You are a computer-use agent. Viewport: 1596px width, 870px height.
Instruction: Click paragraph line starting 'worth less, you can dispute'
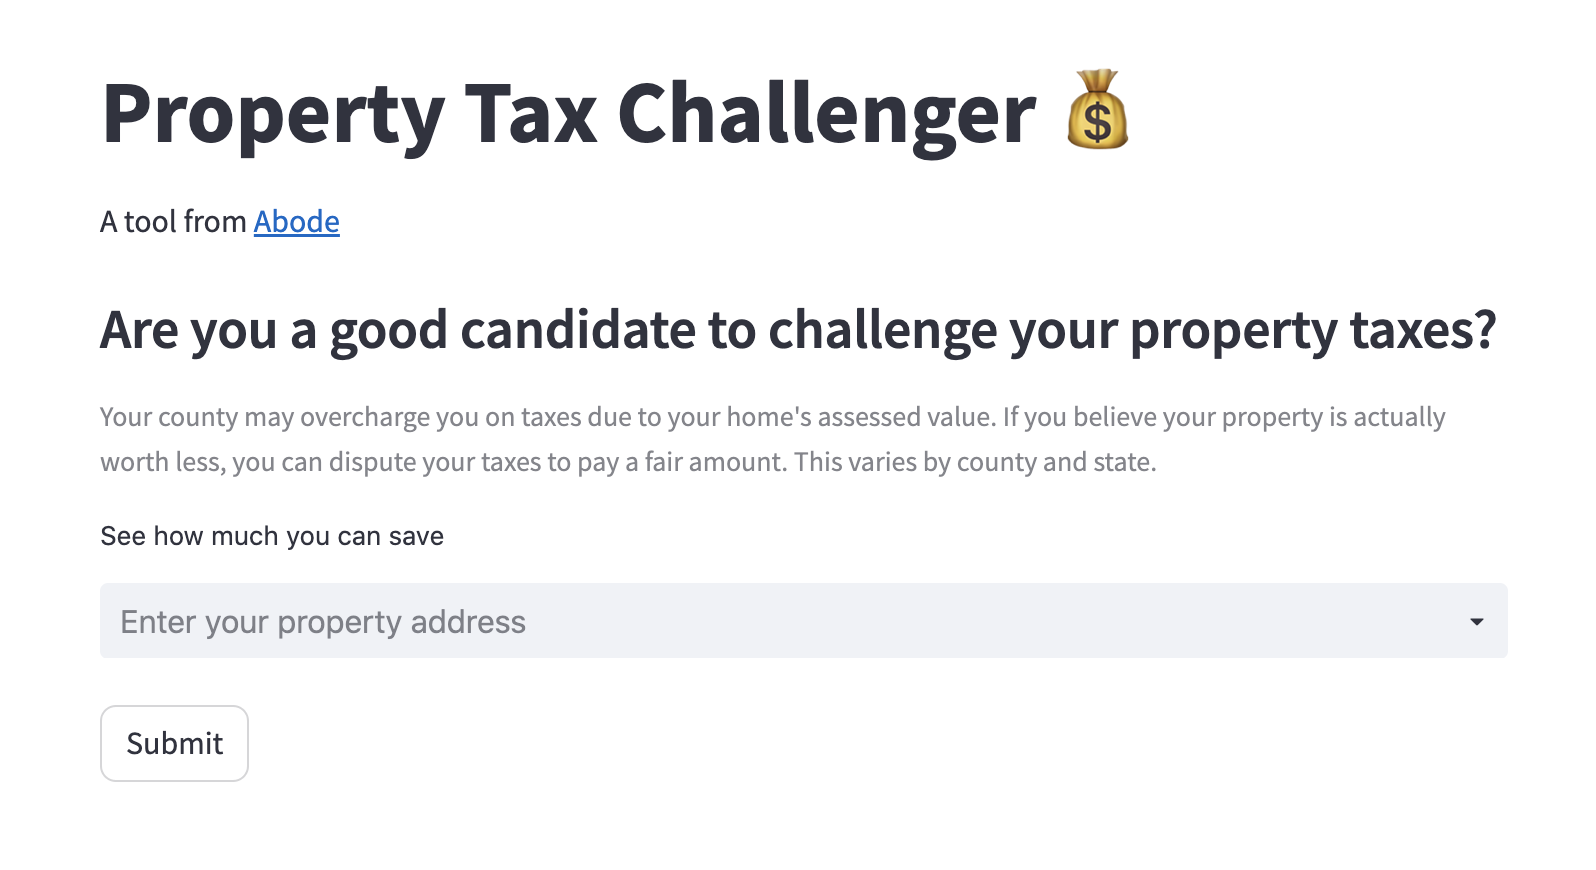coord(628,462)
